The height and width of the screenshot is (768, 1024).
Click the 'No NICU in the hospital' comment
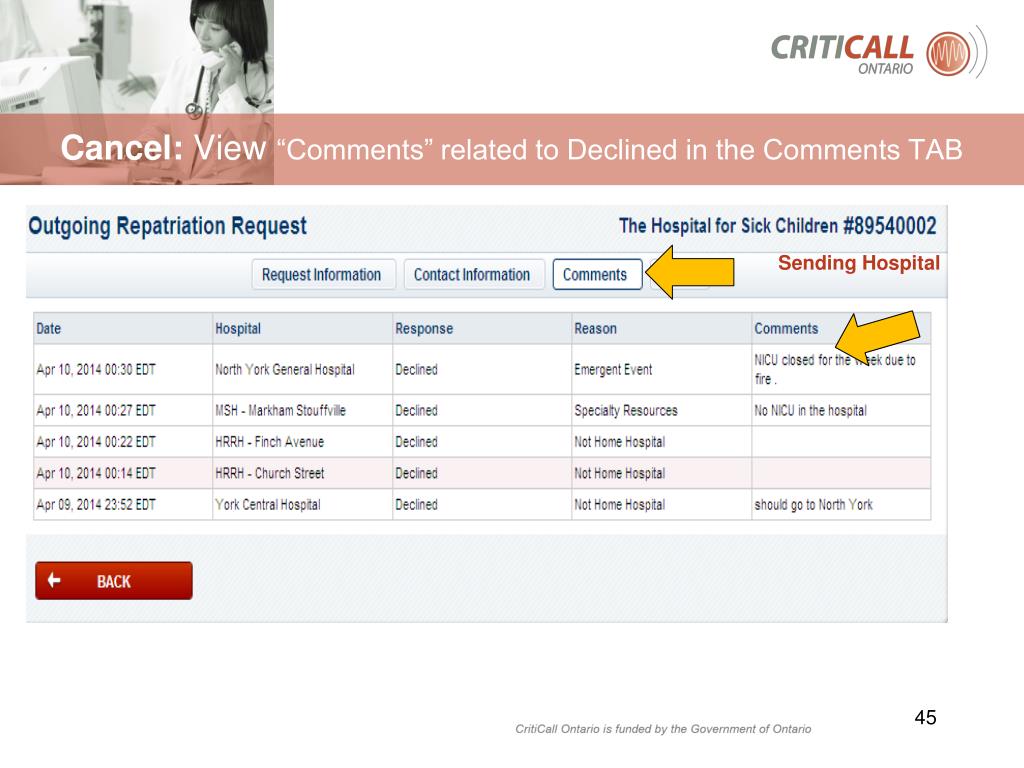pos(810,410)
